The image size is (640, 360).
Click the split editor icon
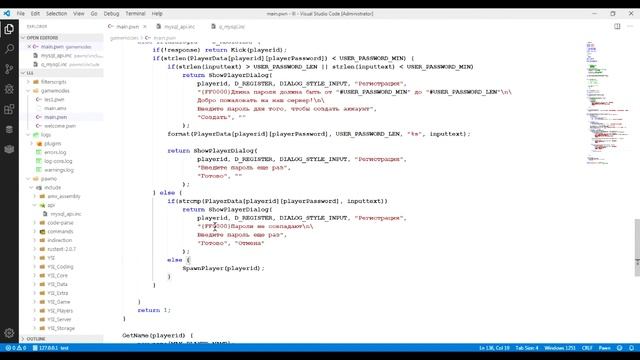pos(617,26)
